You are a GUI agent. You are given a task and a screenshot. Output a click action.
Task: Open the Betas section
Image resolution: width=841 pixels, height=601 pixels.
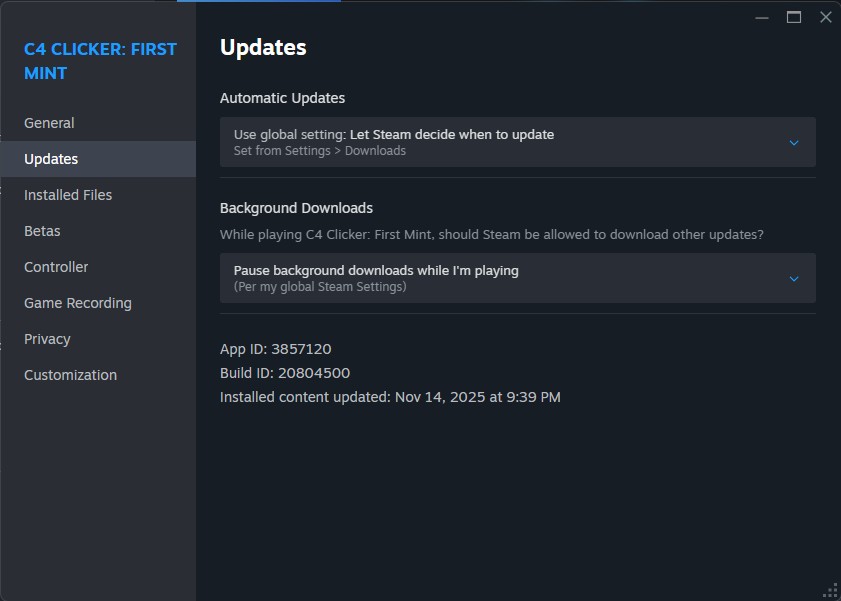[x=42, y=231]
